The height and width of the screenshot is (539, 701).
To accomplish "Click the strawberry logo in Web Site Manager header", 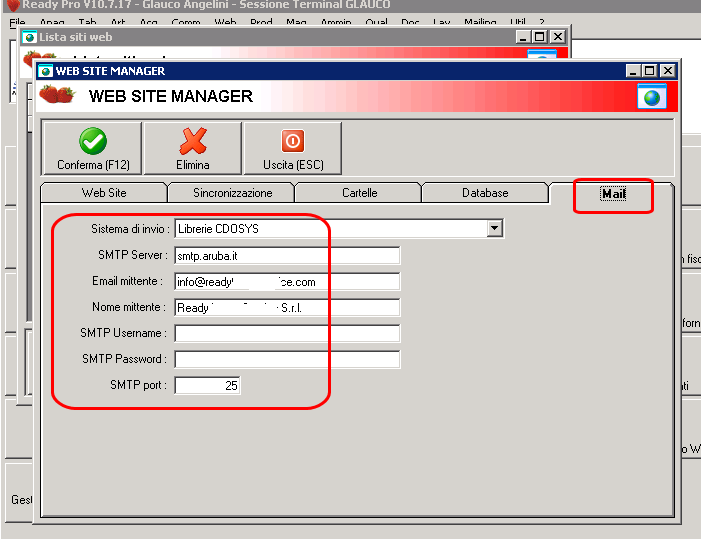I will (x=57, y=94).
